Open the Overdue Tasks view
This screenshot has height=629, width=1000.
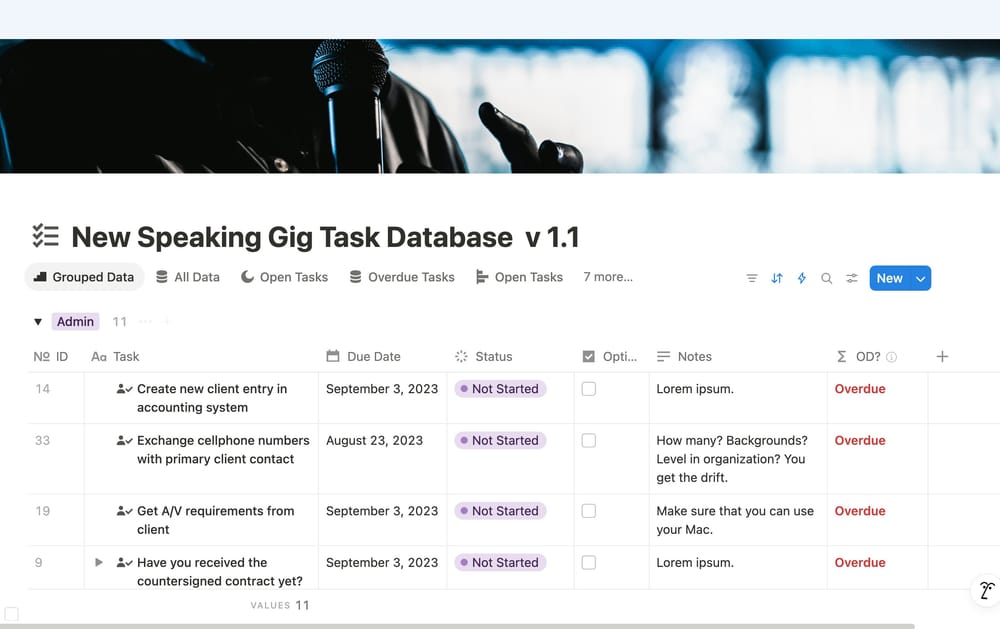click(x=402, y=277)
